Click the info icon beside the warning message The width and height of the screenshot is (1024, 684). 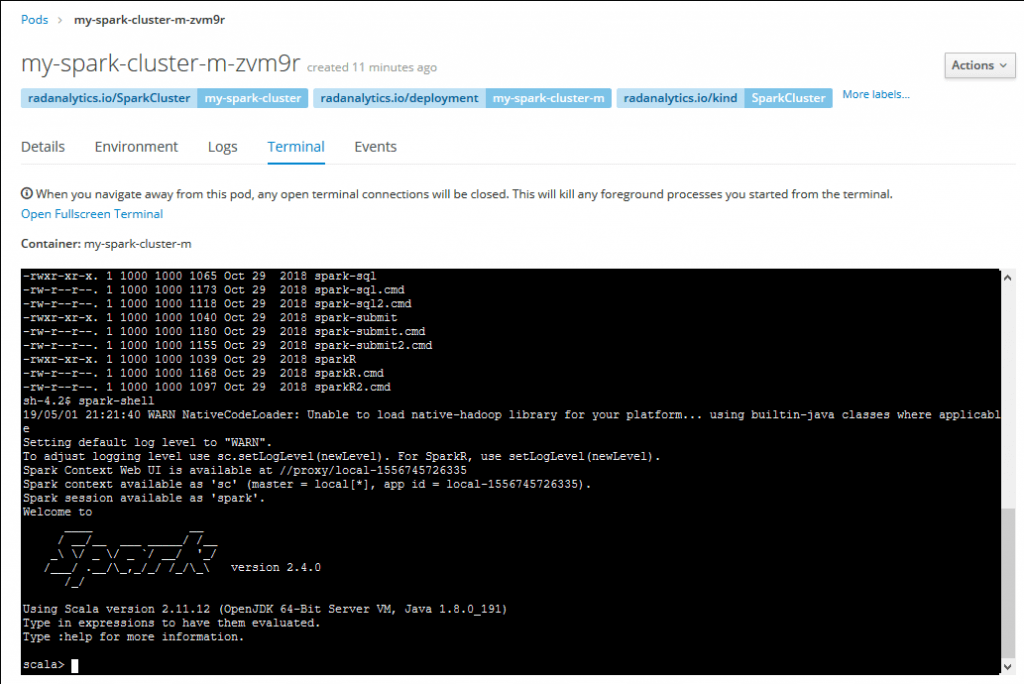pyautogui.click(x=27, y=193)
